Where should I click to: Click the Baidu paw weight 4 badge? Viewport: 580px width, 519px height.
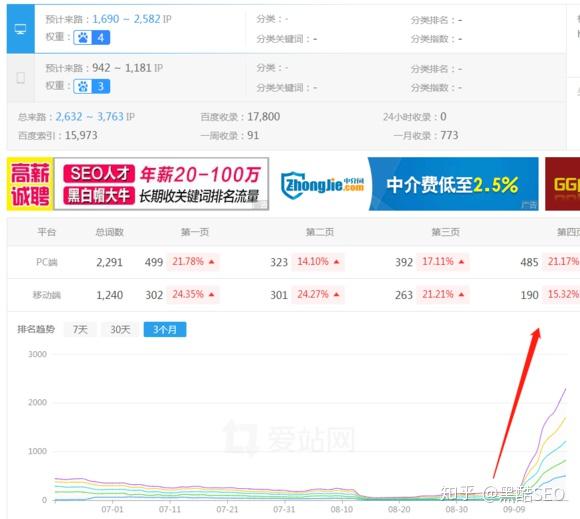[91, 38]
